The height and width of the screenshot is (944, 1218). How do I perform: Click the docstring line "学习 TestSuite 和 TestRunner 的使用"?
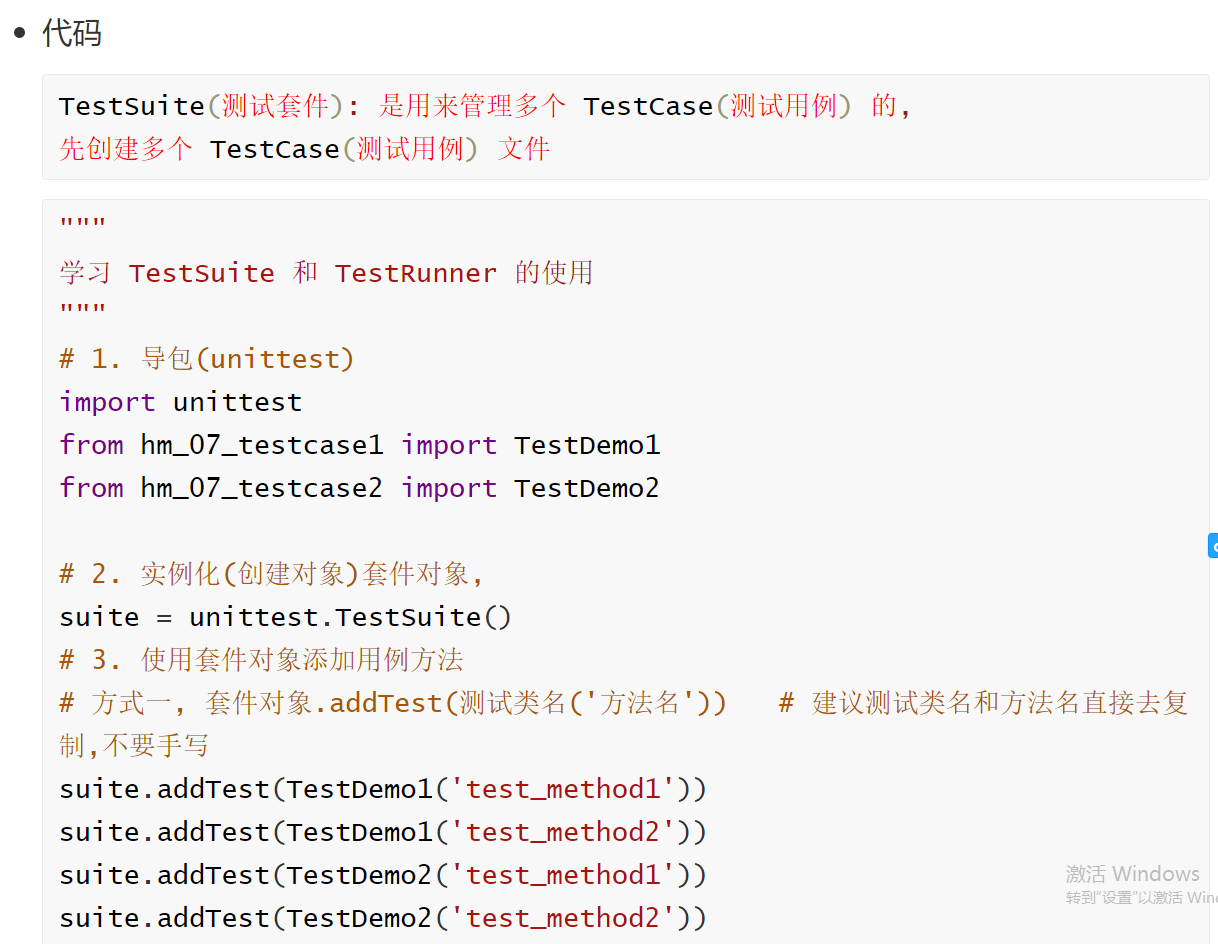pos(326,273)
